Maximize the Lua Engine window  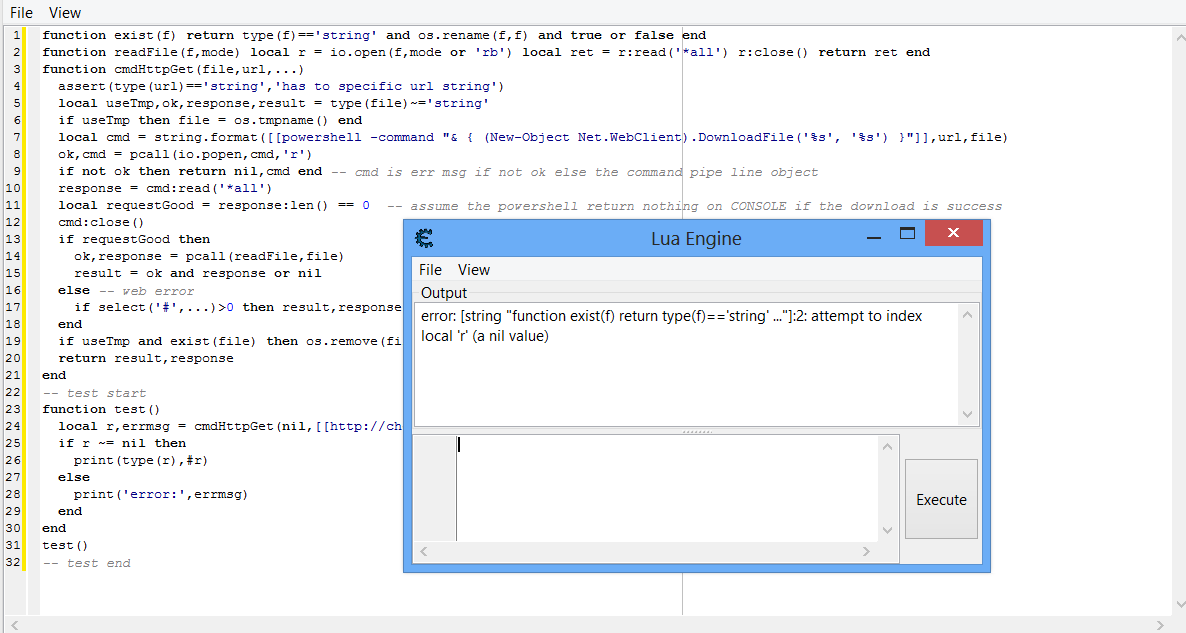pos(907,234)
